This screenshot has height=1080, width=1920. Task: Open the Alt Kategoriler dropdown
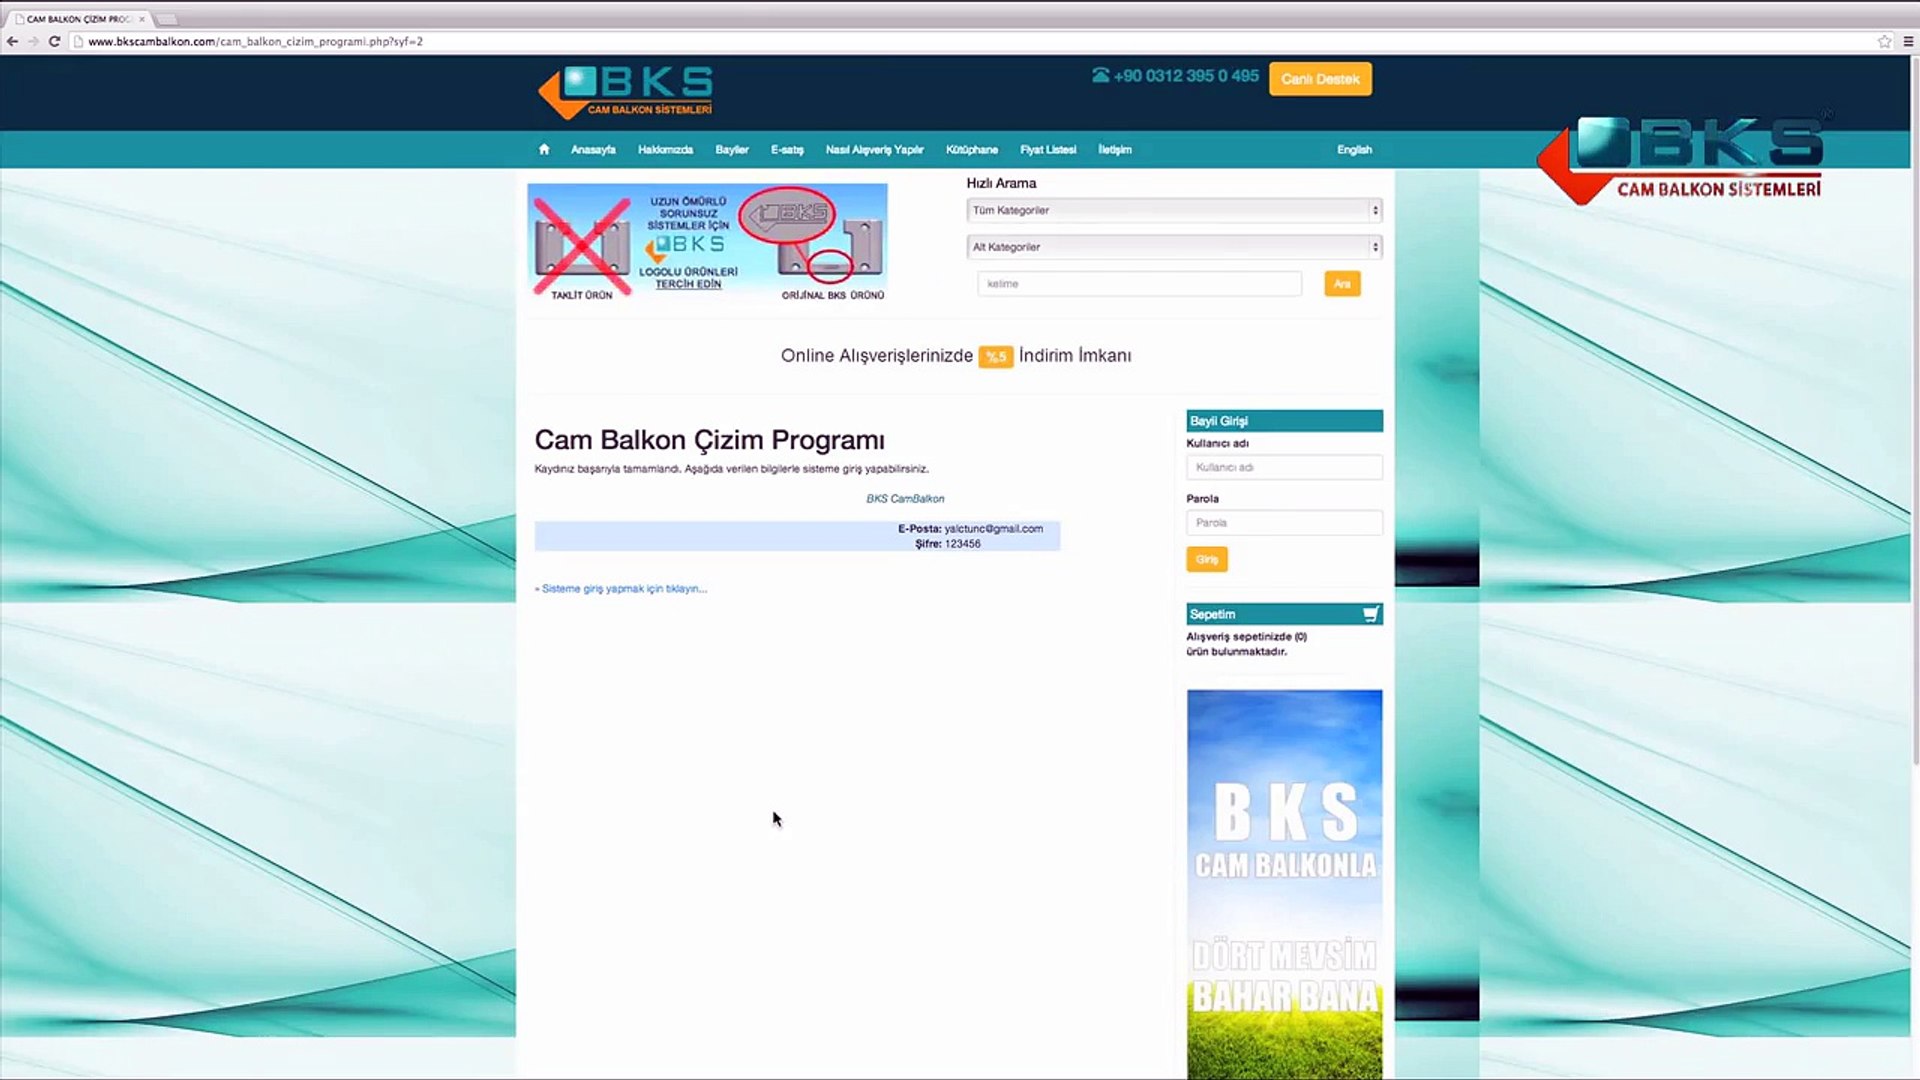coord(1174,247)
